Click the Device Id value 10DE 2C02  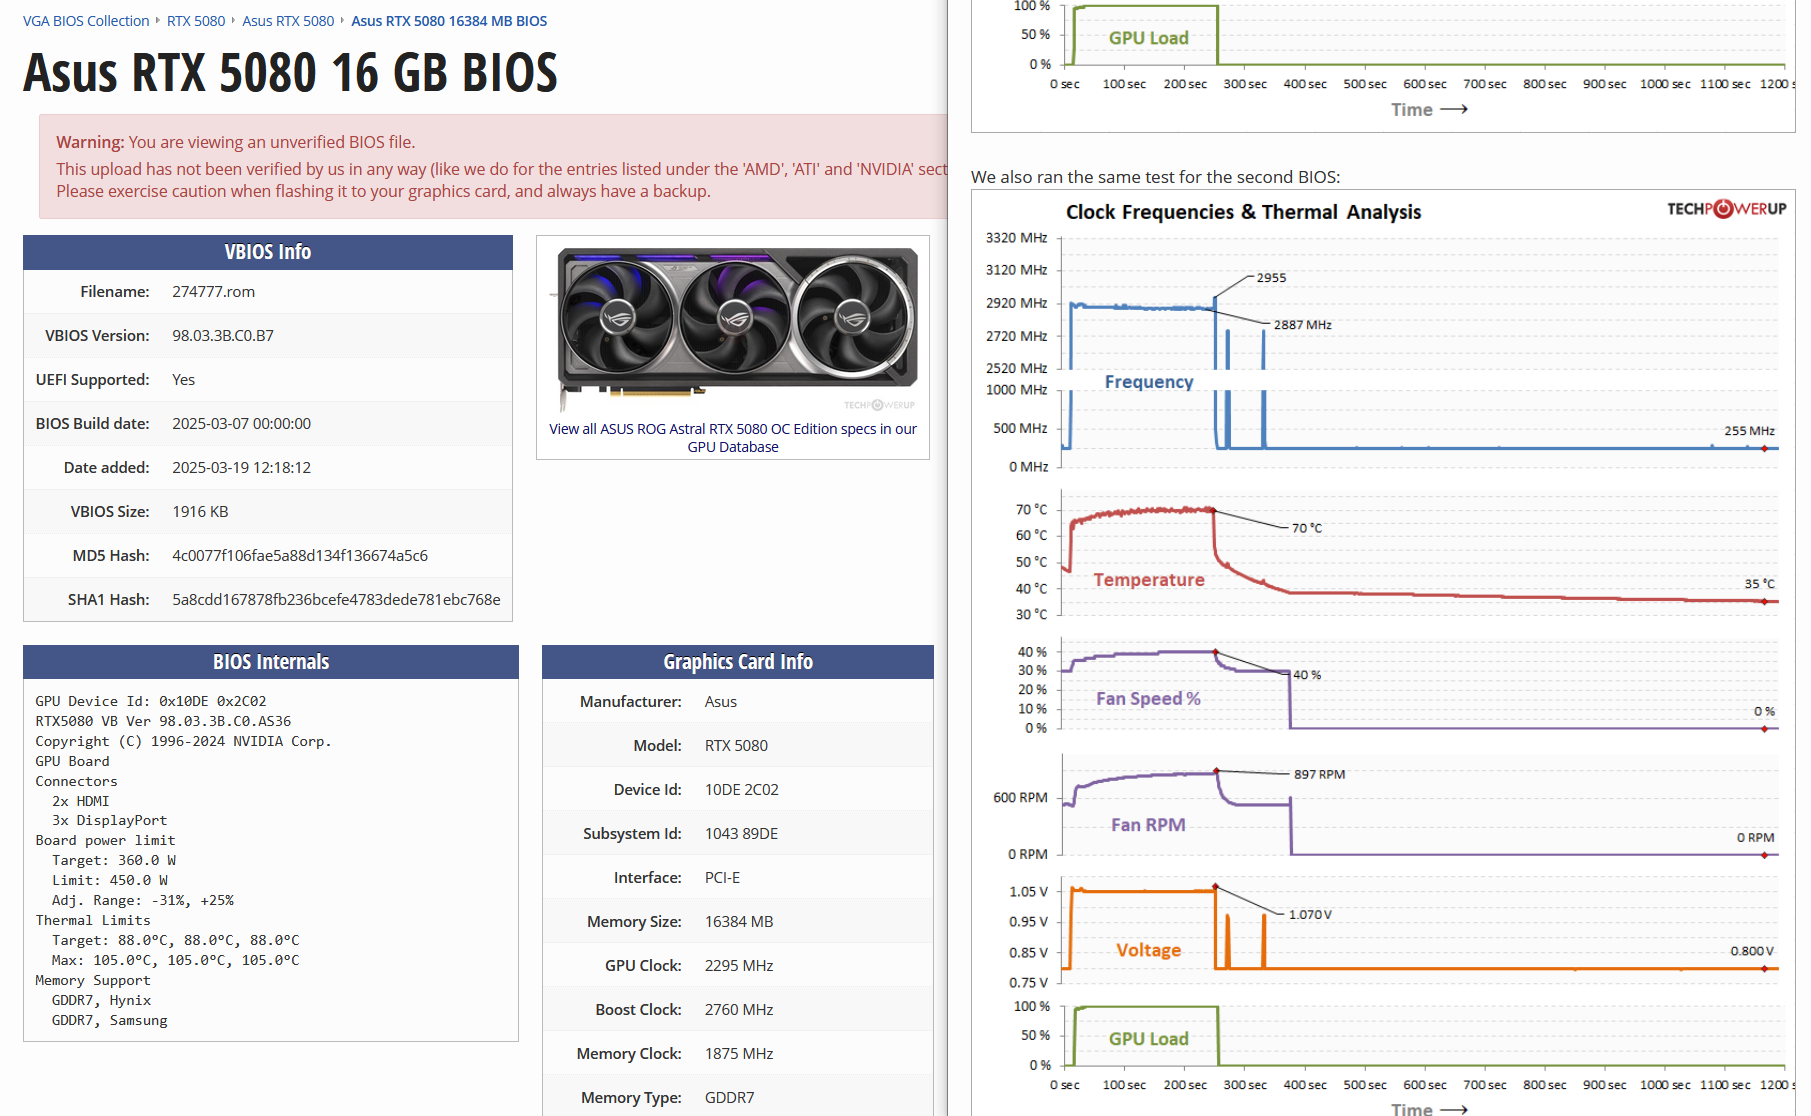tap(742, 790)
